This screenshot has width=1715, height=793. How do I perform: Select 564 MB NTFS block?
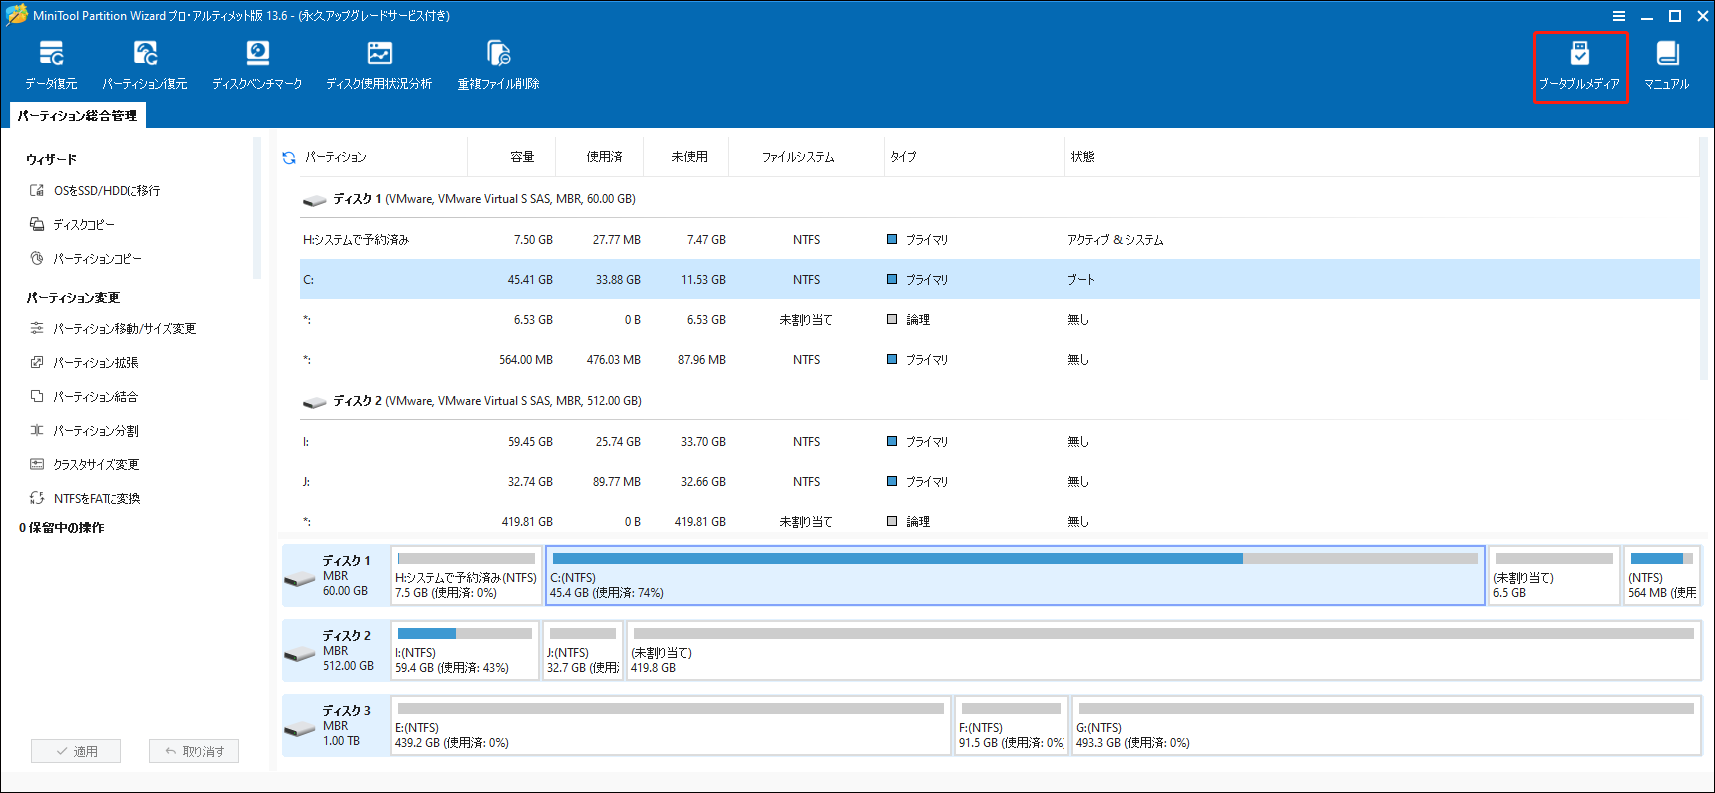click(1661, 576)
